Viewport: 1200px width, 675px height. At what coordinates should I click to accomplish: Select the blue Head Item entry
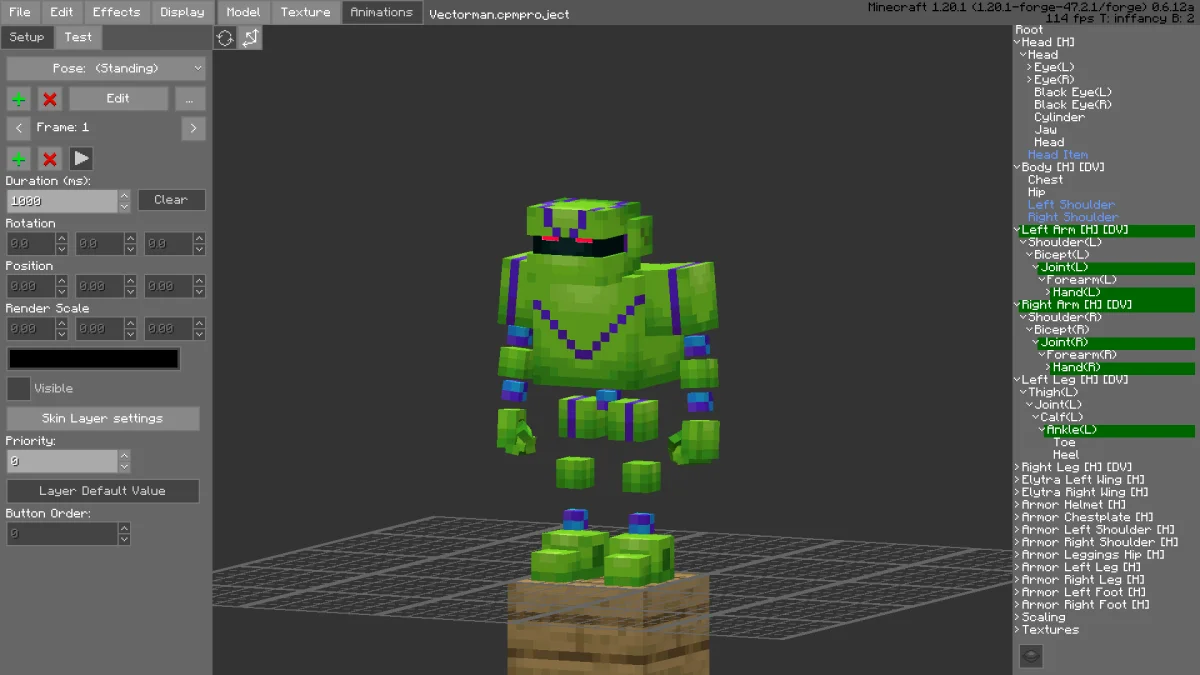click(x=1057, y=155)
